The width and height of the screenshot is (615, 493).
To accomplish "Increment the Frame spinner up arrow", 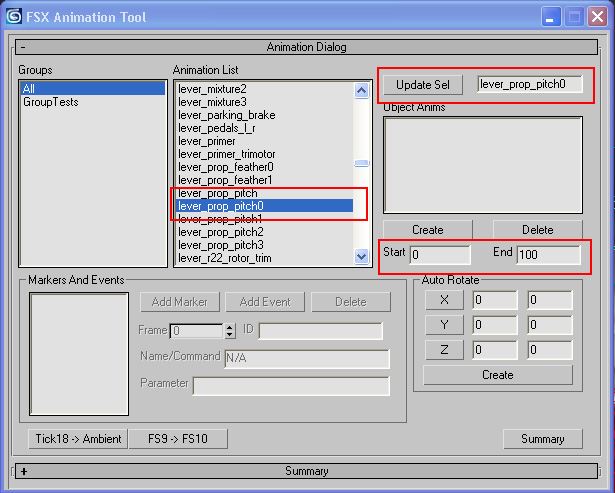I will point(230,327).
